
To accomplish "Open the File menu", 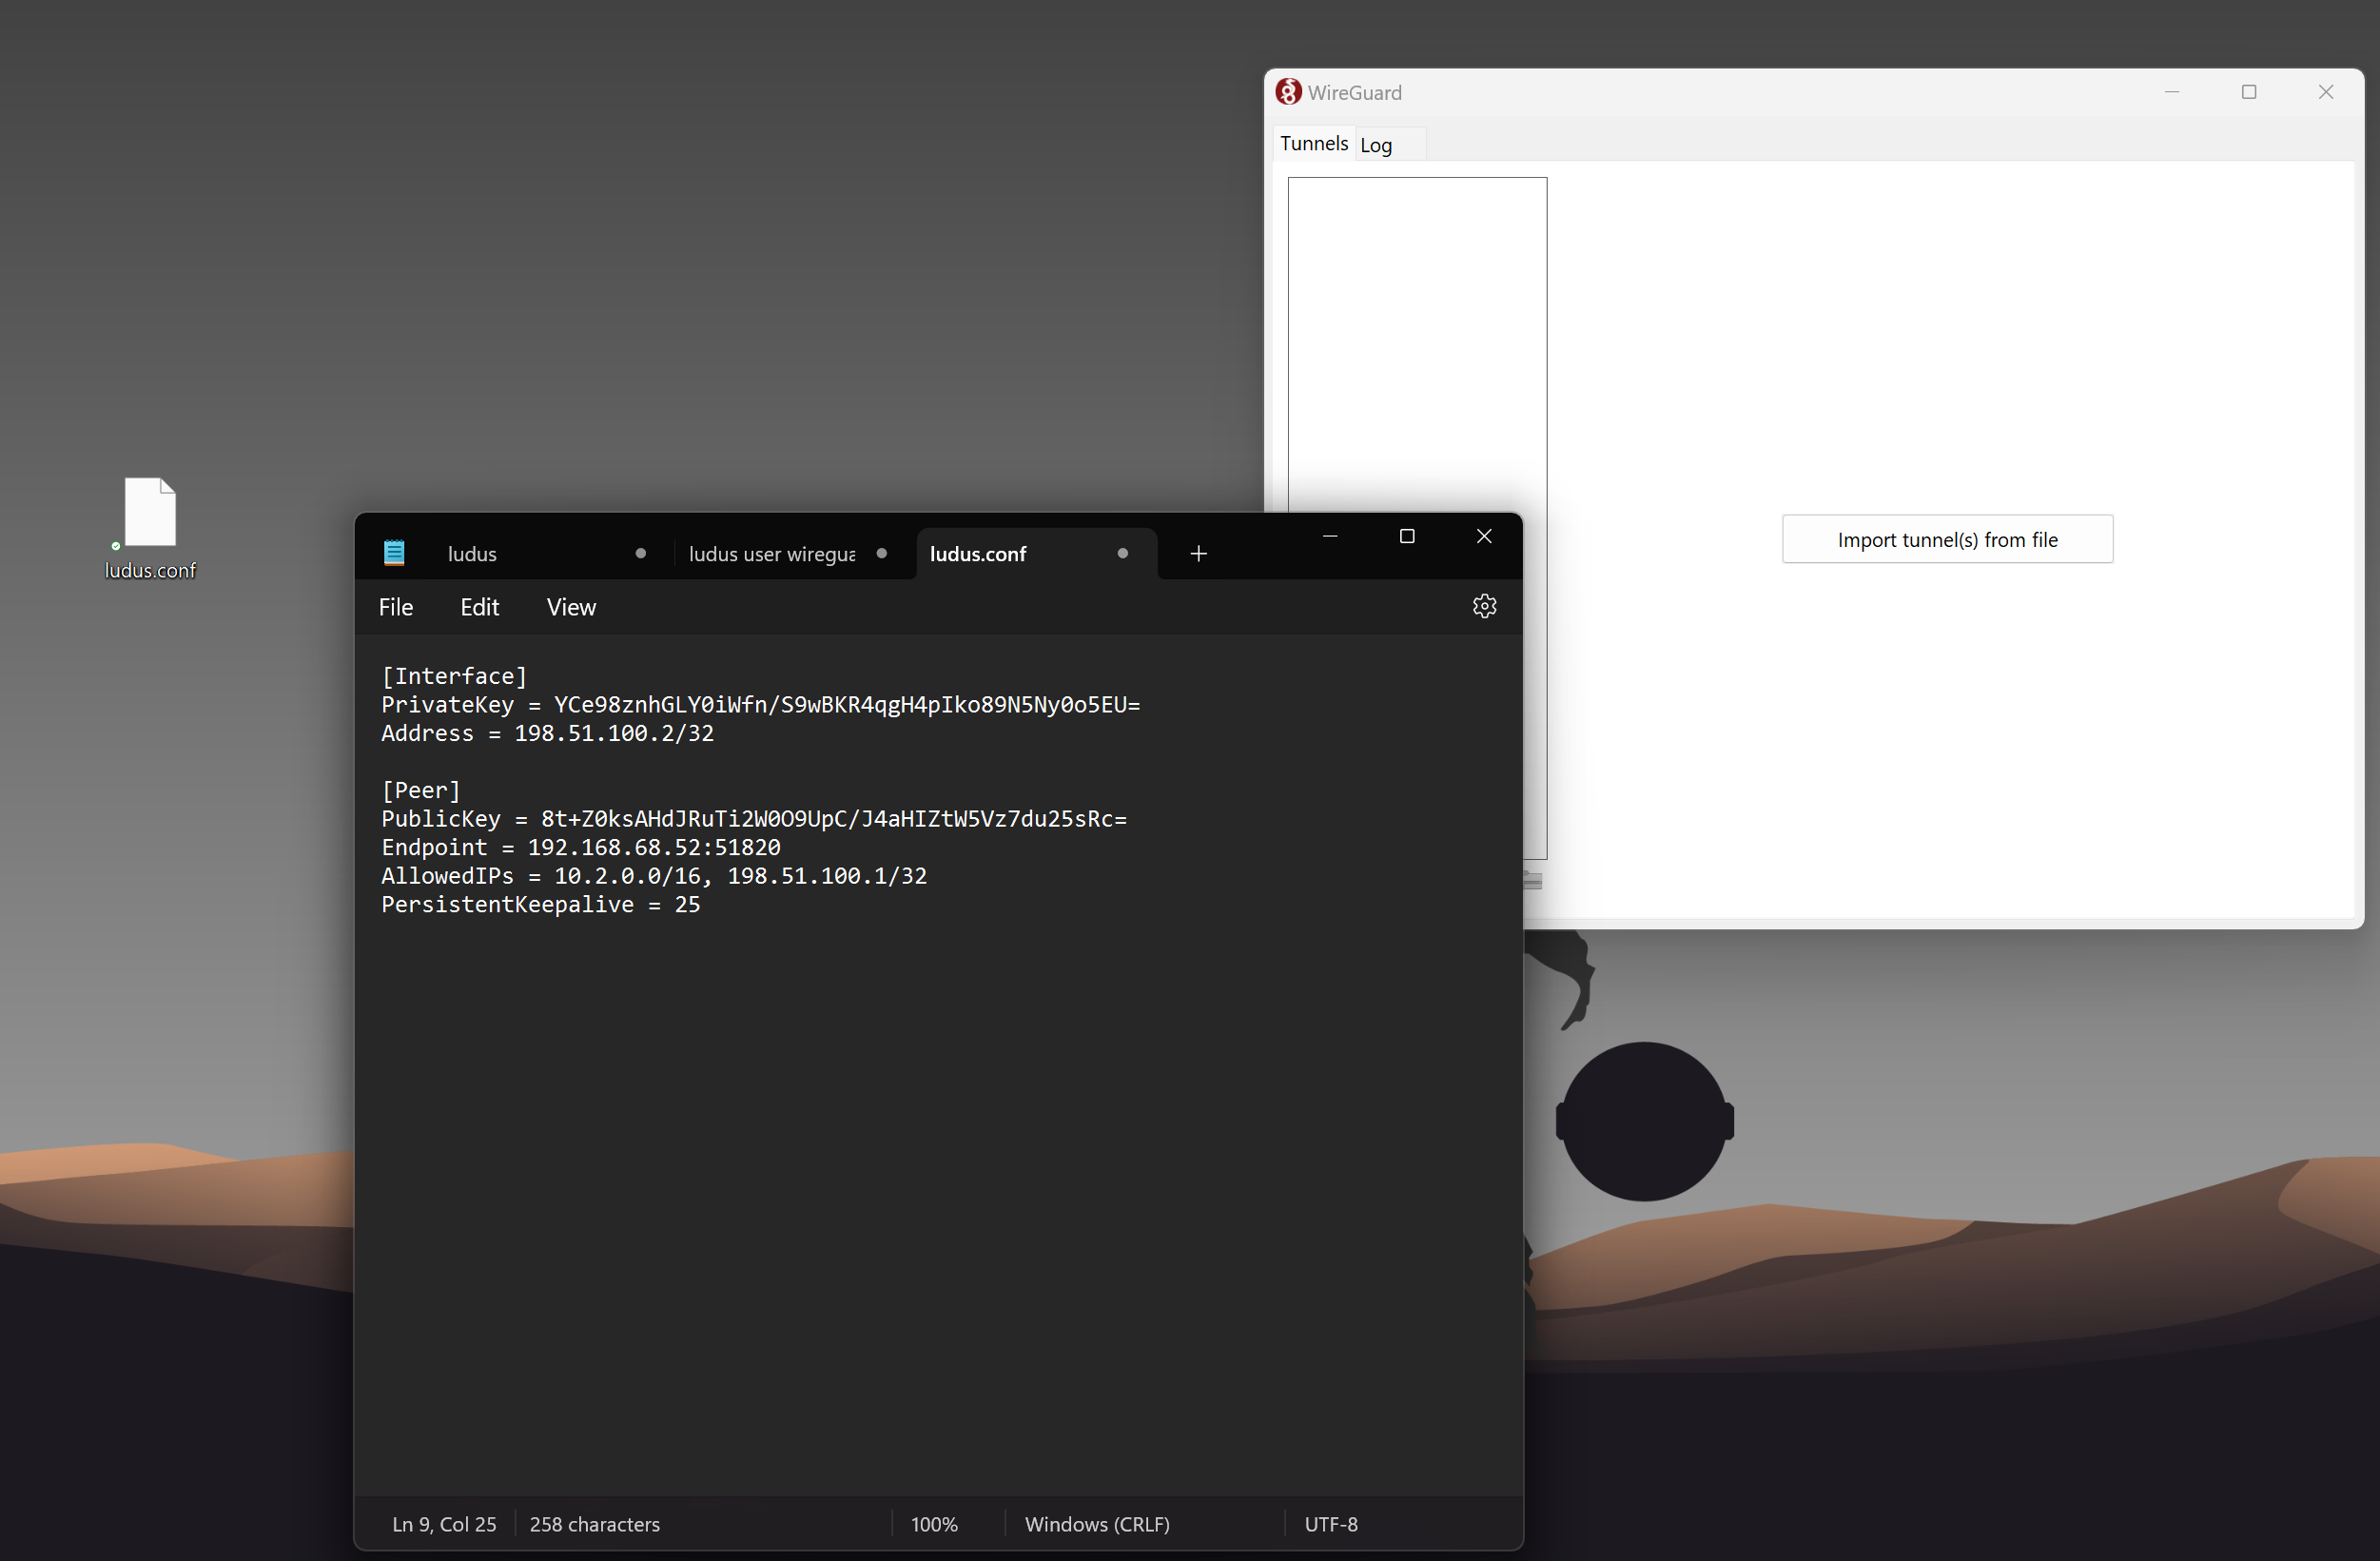I will pyautogui.click(x=396, y=607).
